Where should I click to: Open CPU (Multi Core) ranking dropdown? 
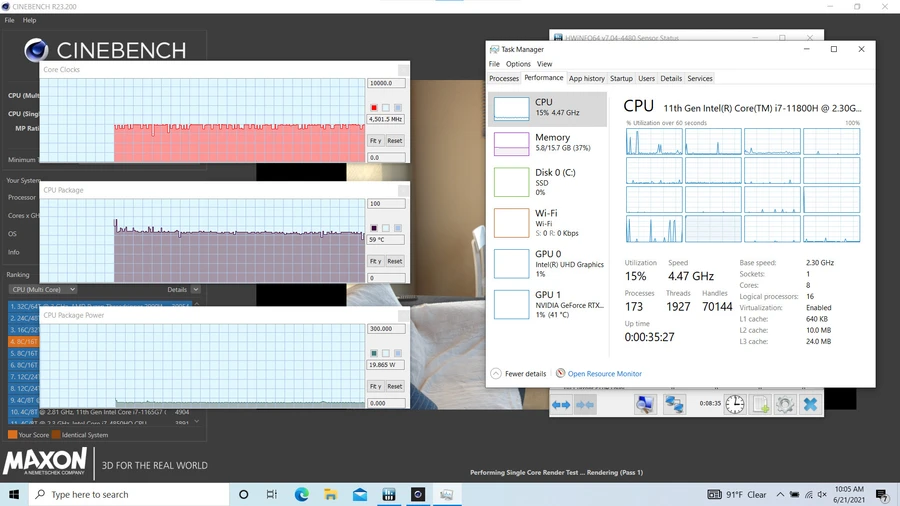(44, 290)
